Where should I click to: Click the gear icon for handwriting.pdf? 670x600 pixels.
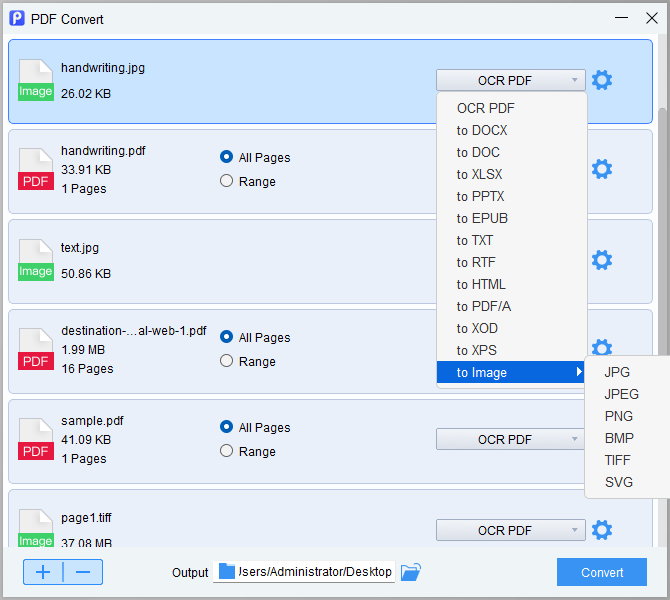coord(602,169)
